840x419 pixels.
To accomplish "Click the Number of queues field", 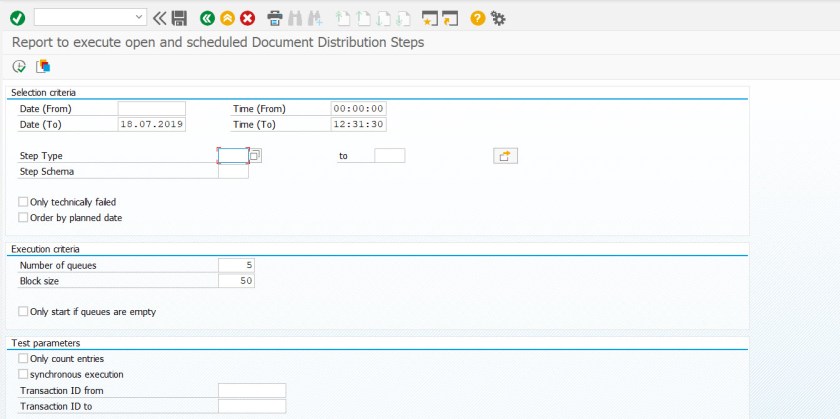I will 236,265.
